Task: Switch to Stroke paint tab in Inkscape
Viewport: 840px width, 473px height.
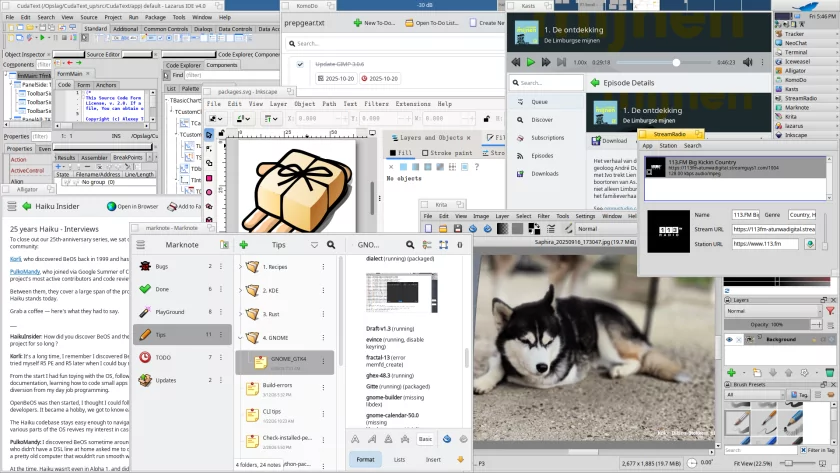Action: point(447,153)
